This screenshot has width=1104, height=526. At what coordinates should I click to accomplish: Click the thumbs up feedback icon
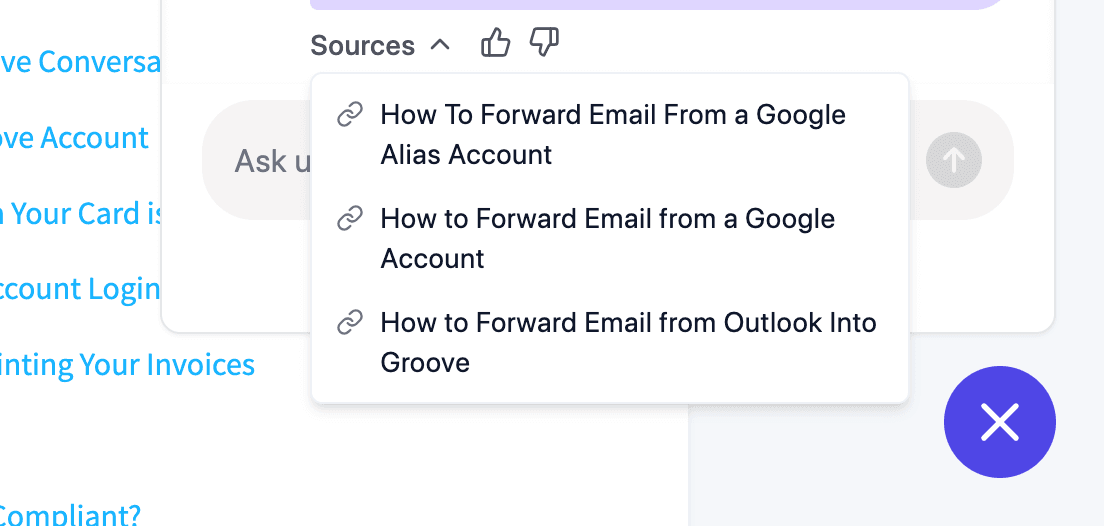(x=495, y=43)
